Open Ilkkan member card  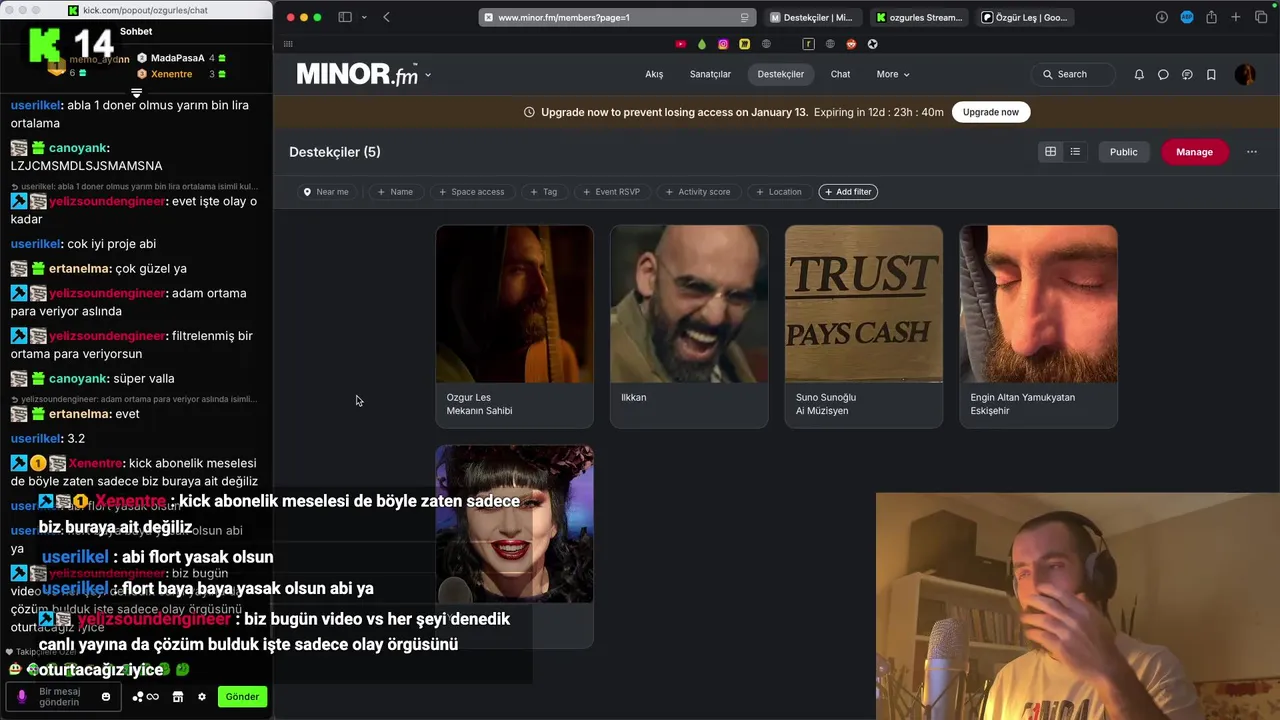[x=689, y=326]
